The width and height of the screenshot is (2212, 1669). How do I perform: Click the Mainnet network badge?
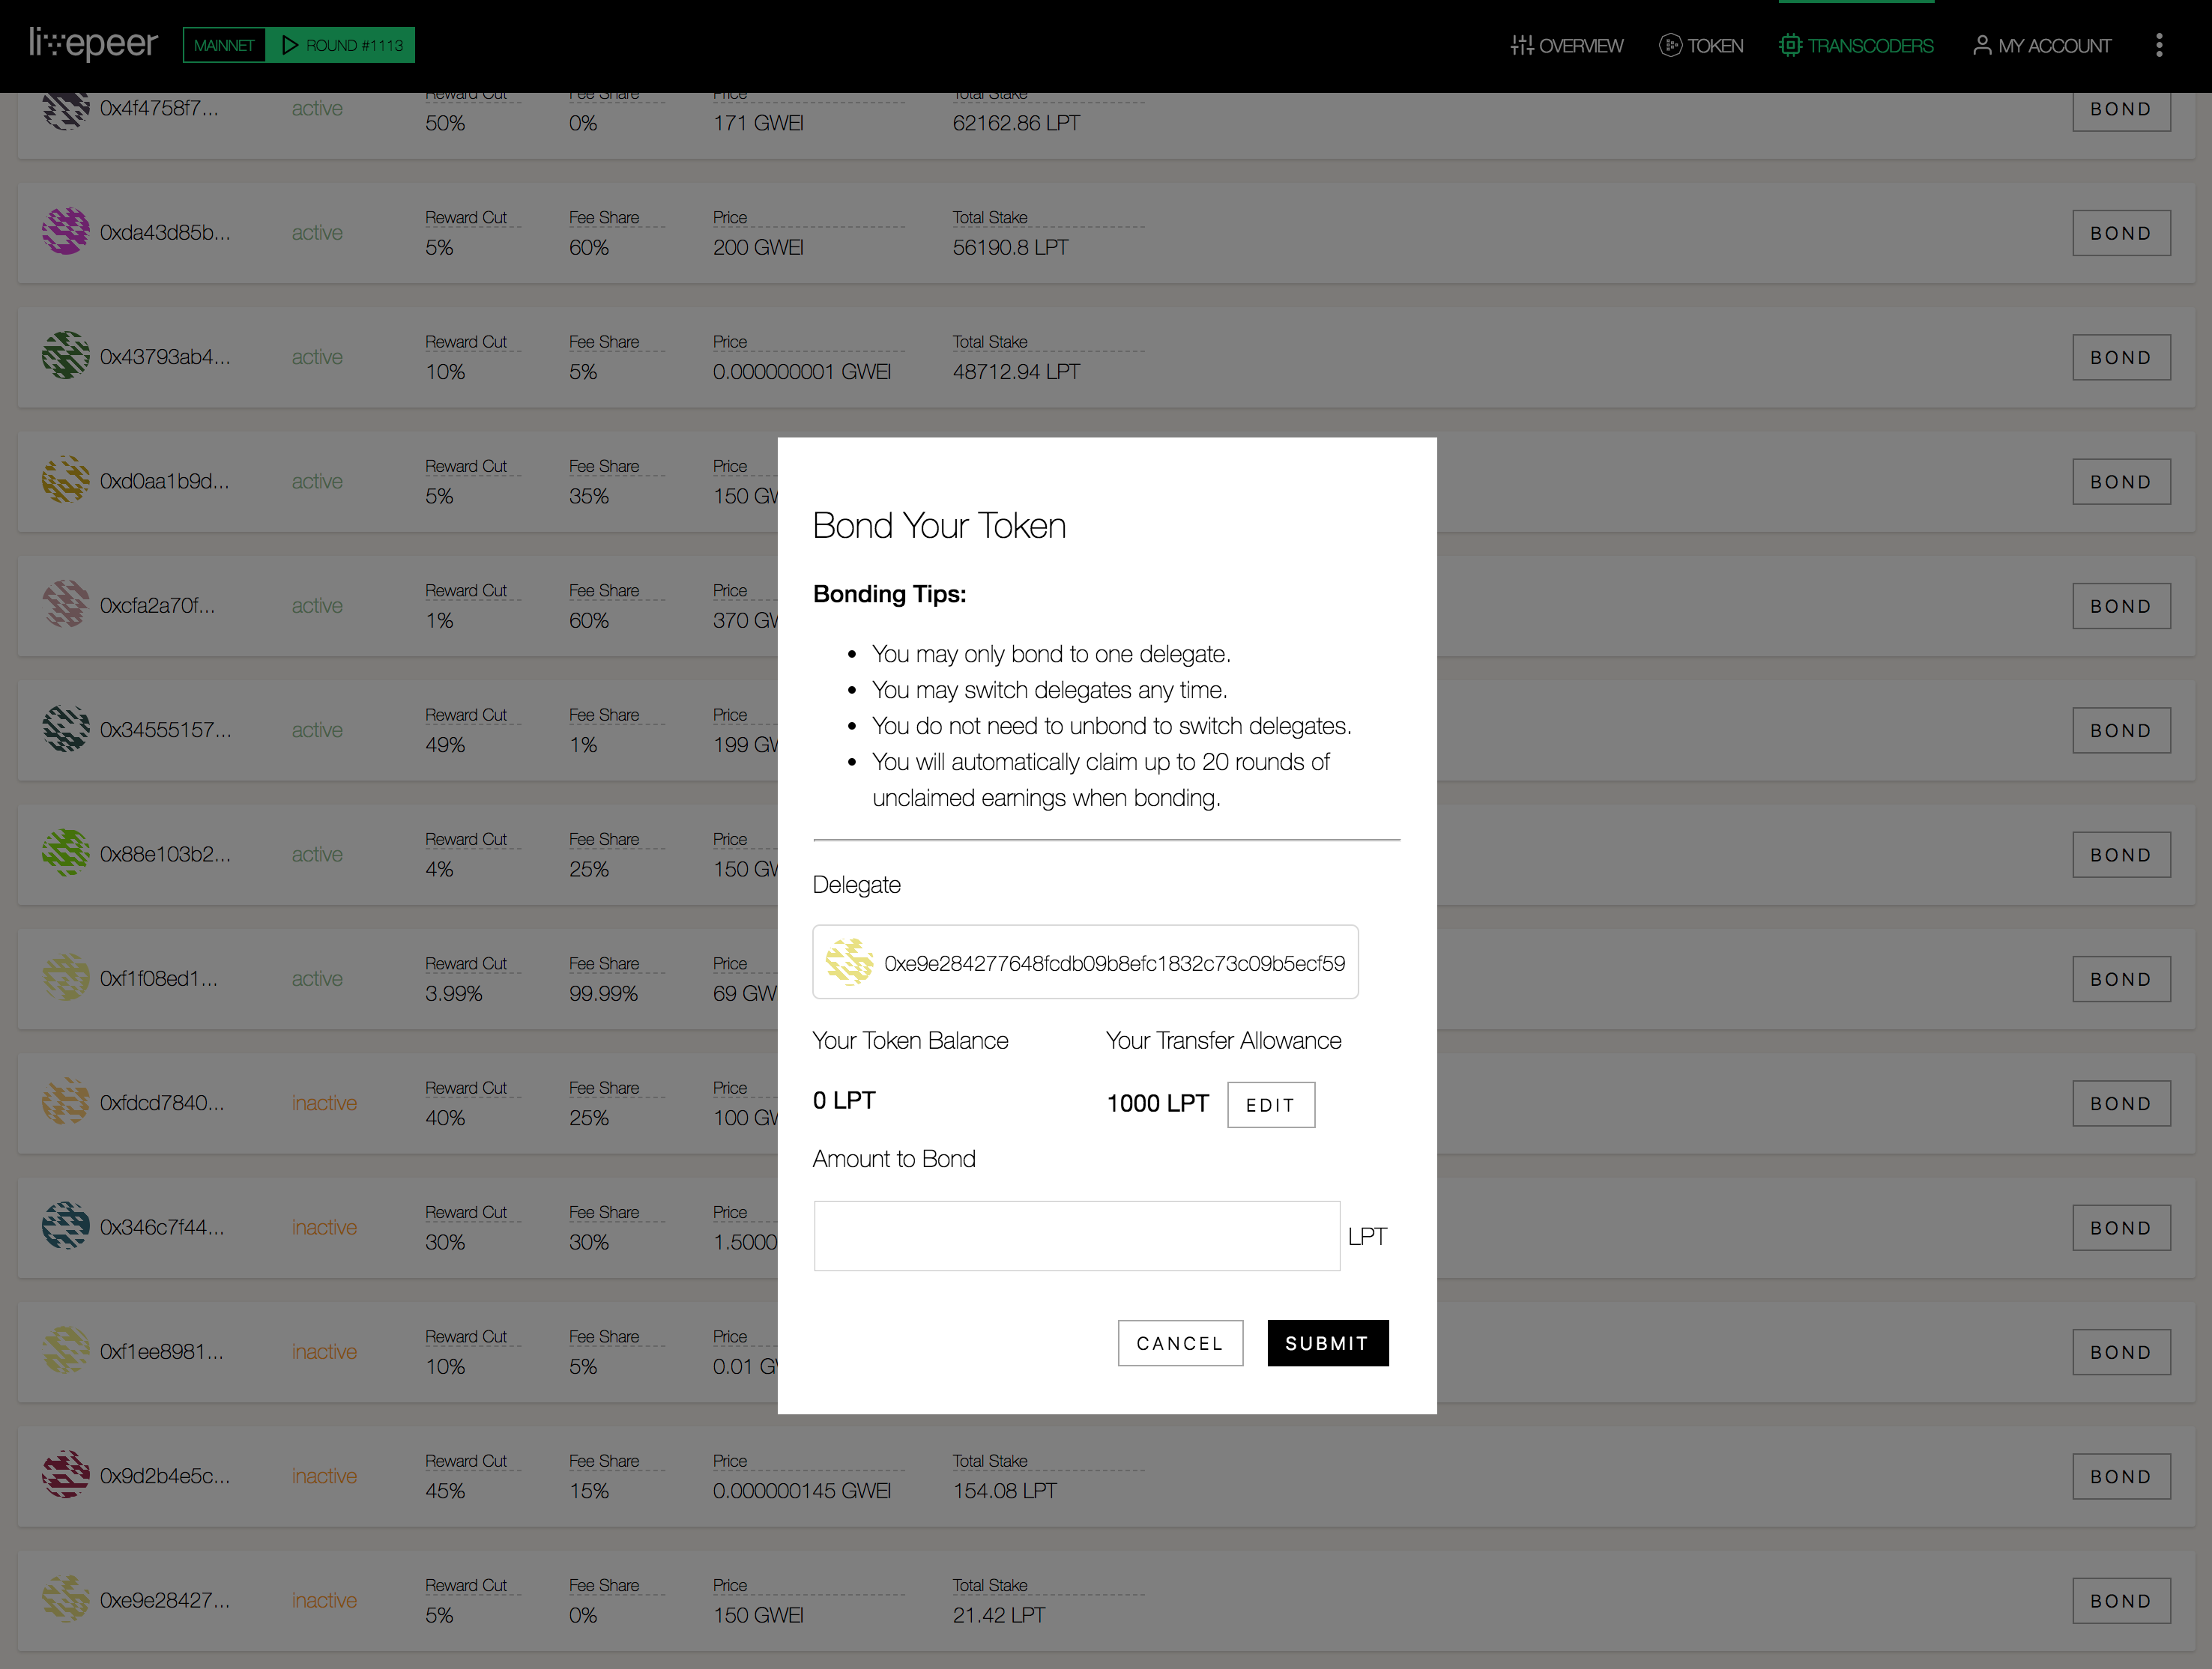click(224, 45)
